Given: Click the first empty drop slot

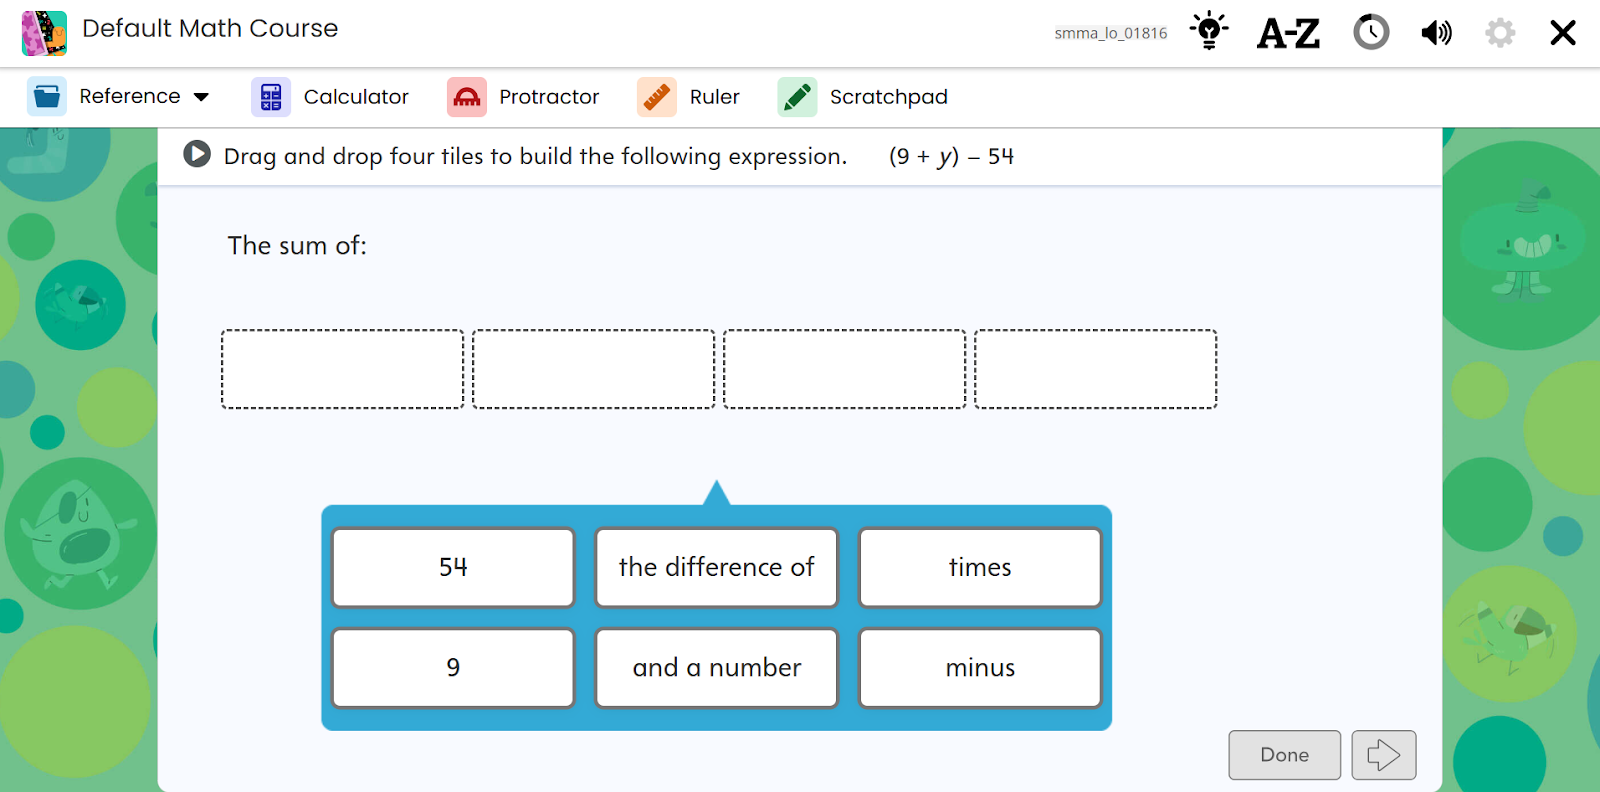Looking at the screenshot, I should click(x=342, y=369).
